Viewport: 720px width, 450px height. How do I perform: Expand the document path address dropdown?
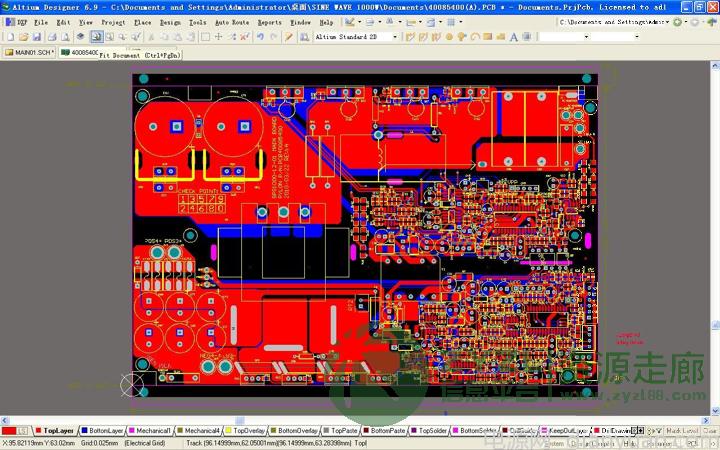(669, 21)
